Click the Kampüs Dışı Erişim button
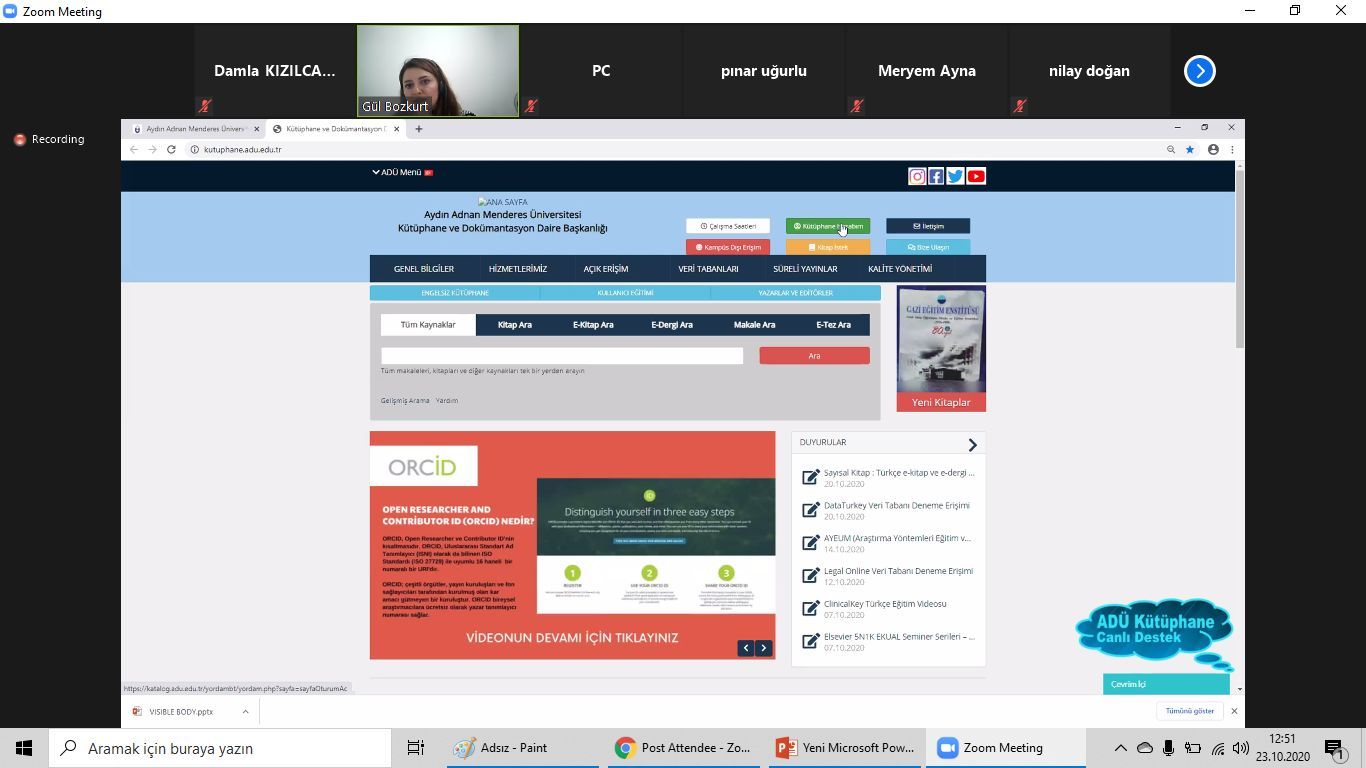 click(x=728, y=247)
